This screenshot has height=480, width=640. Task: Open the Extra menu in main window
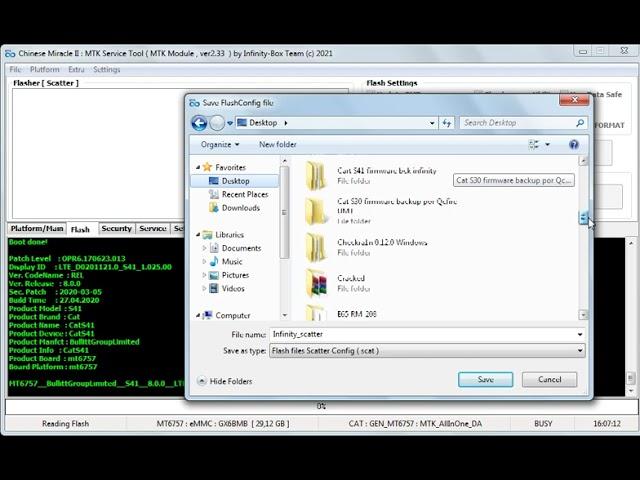[x=76, y=69]
